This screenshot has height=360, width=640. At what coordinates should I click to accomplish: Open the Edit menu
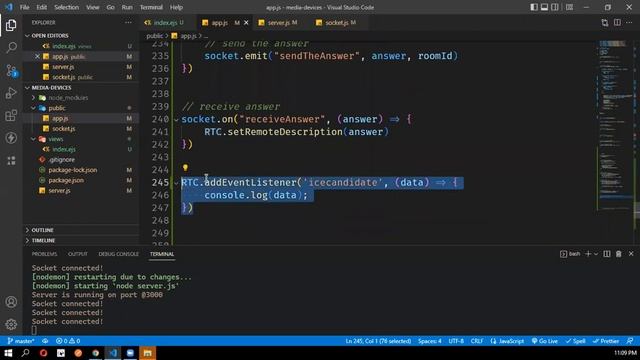click(41, 7)
